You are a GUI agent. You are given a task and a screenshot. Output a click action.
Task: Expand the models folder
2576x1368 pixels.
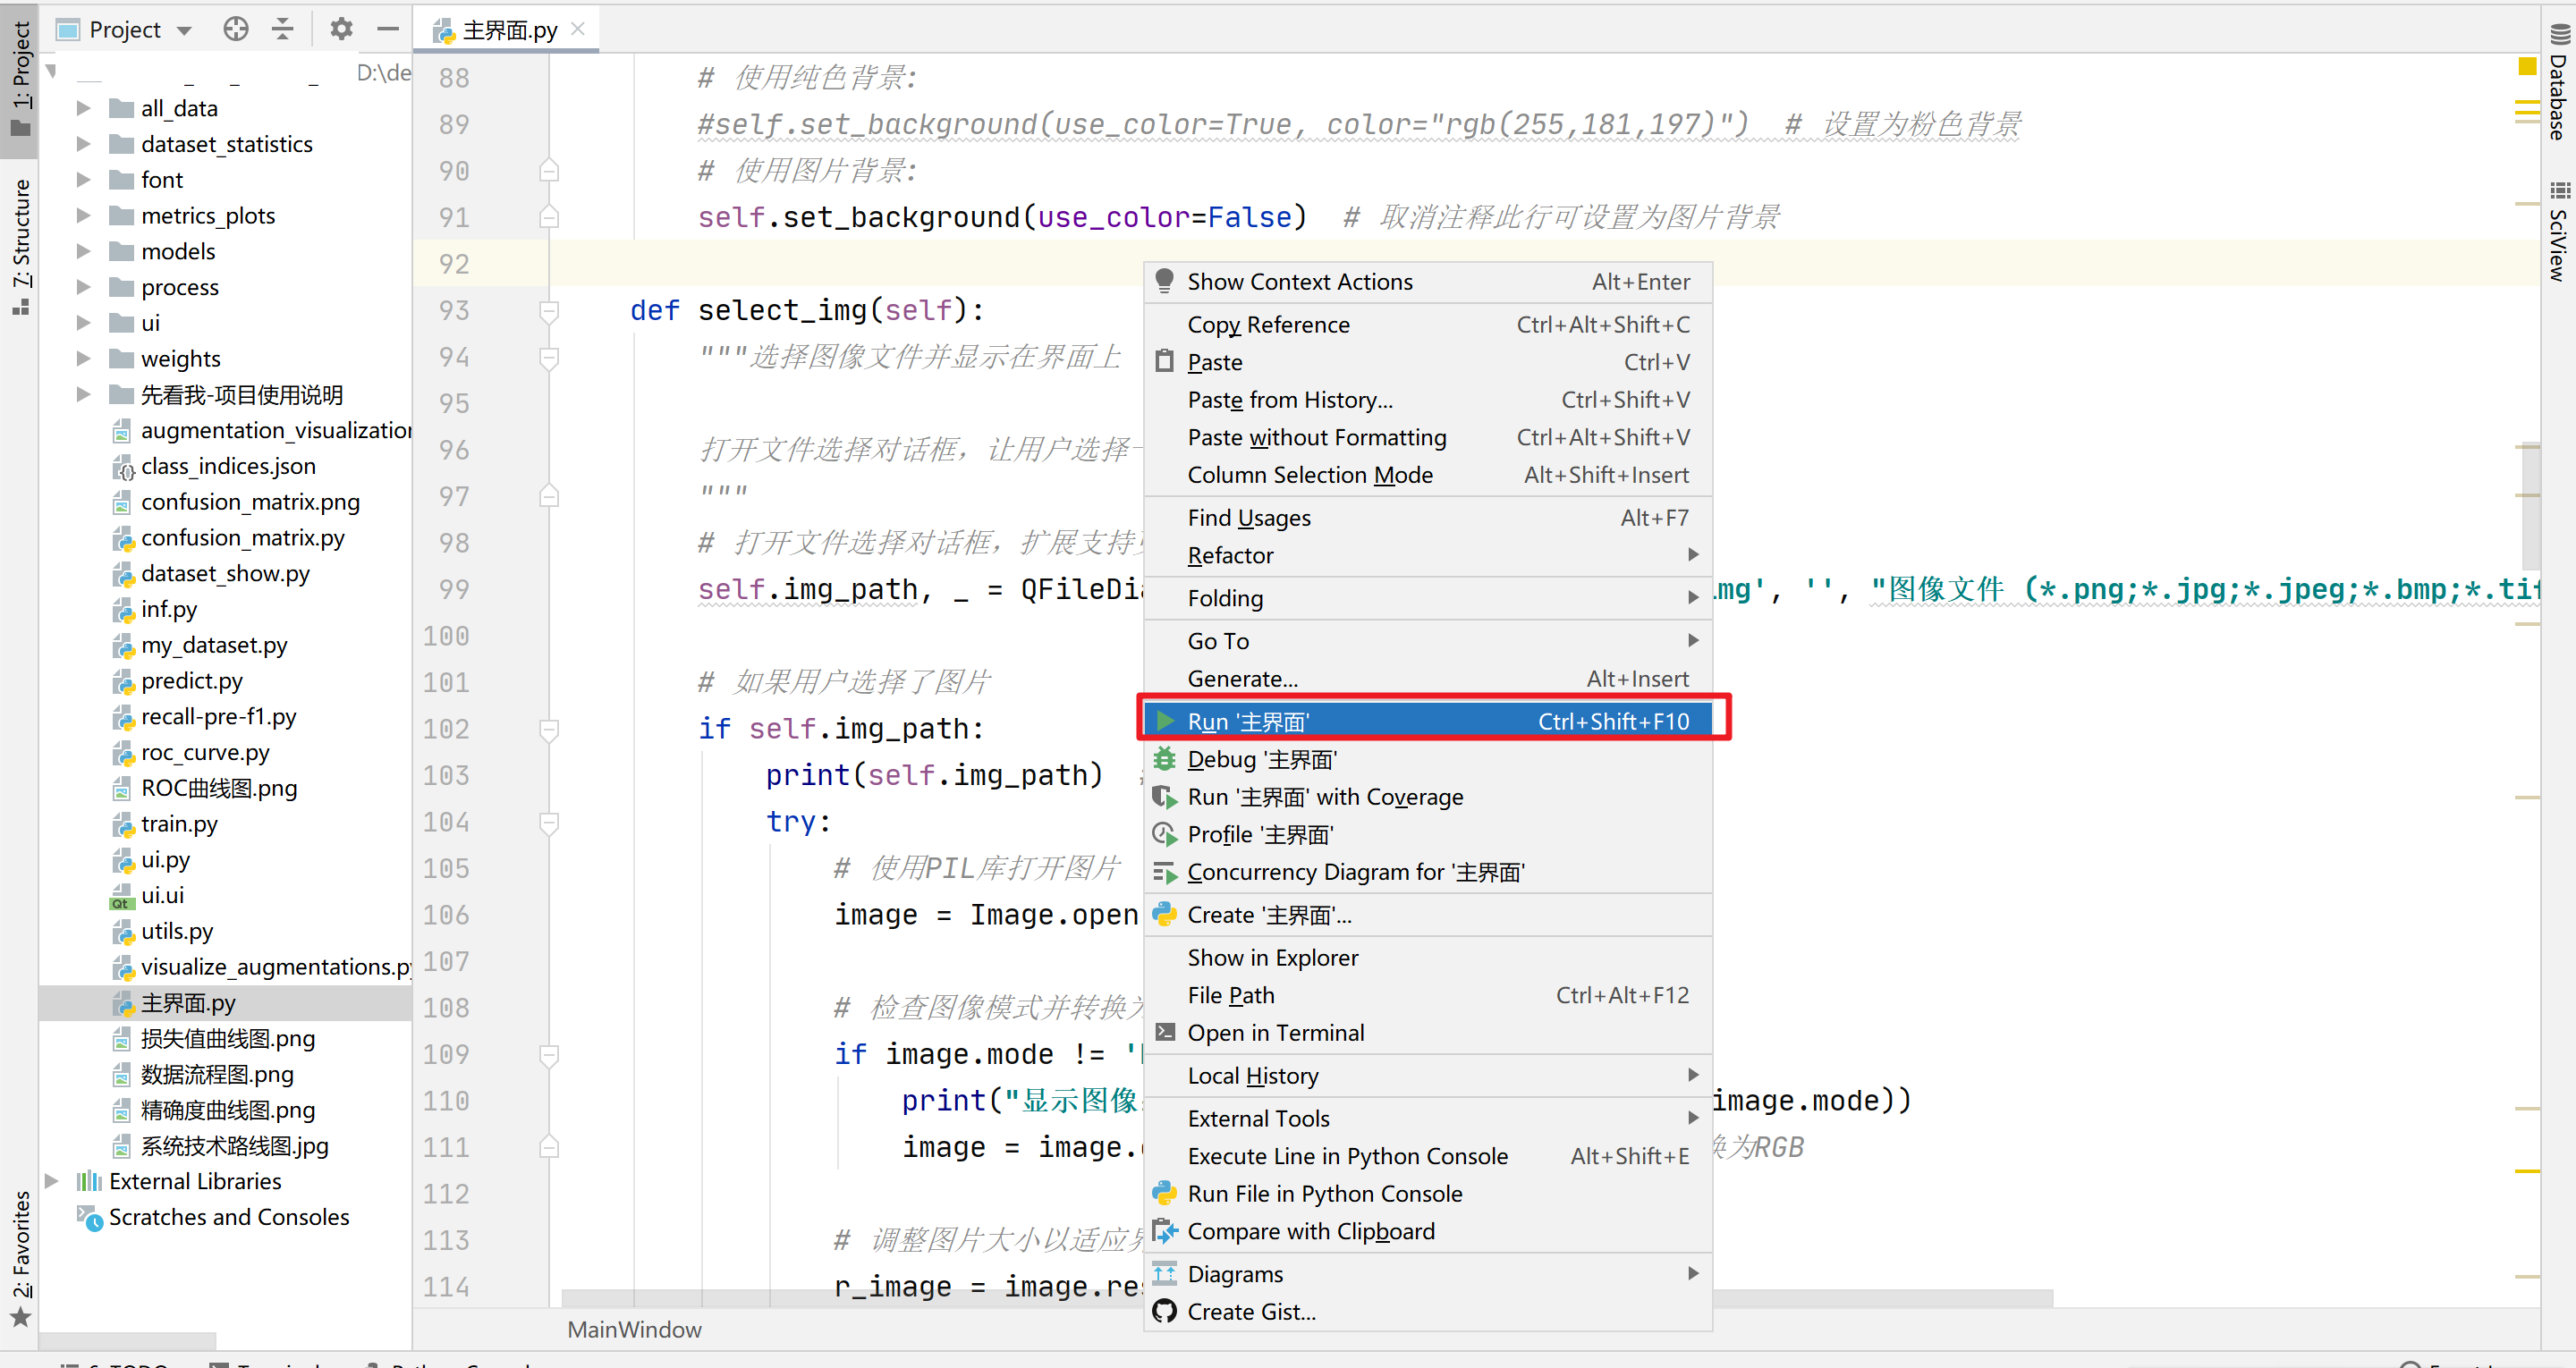click(x=84, y=251)
